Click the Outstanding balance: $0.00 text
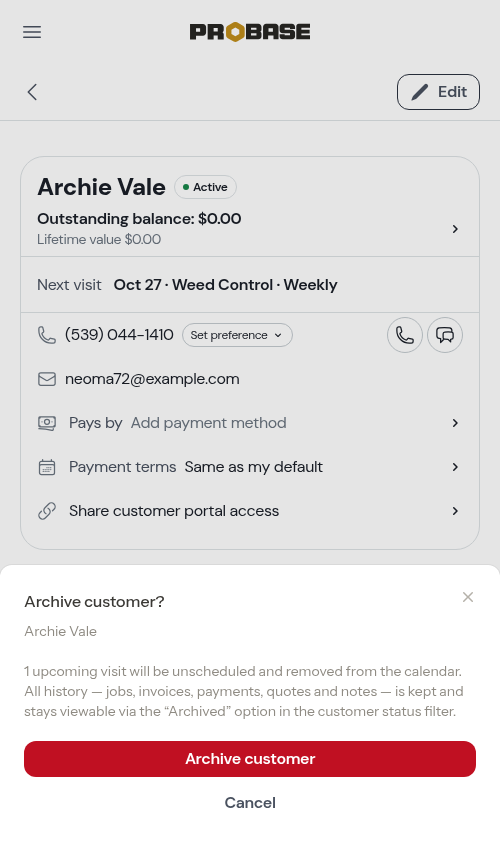The image size is (500, 845). coord(139,219)
